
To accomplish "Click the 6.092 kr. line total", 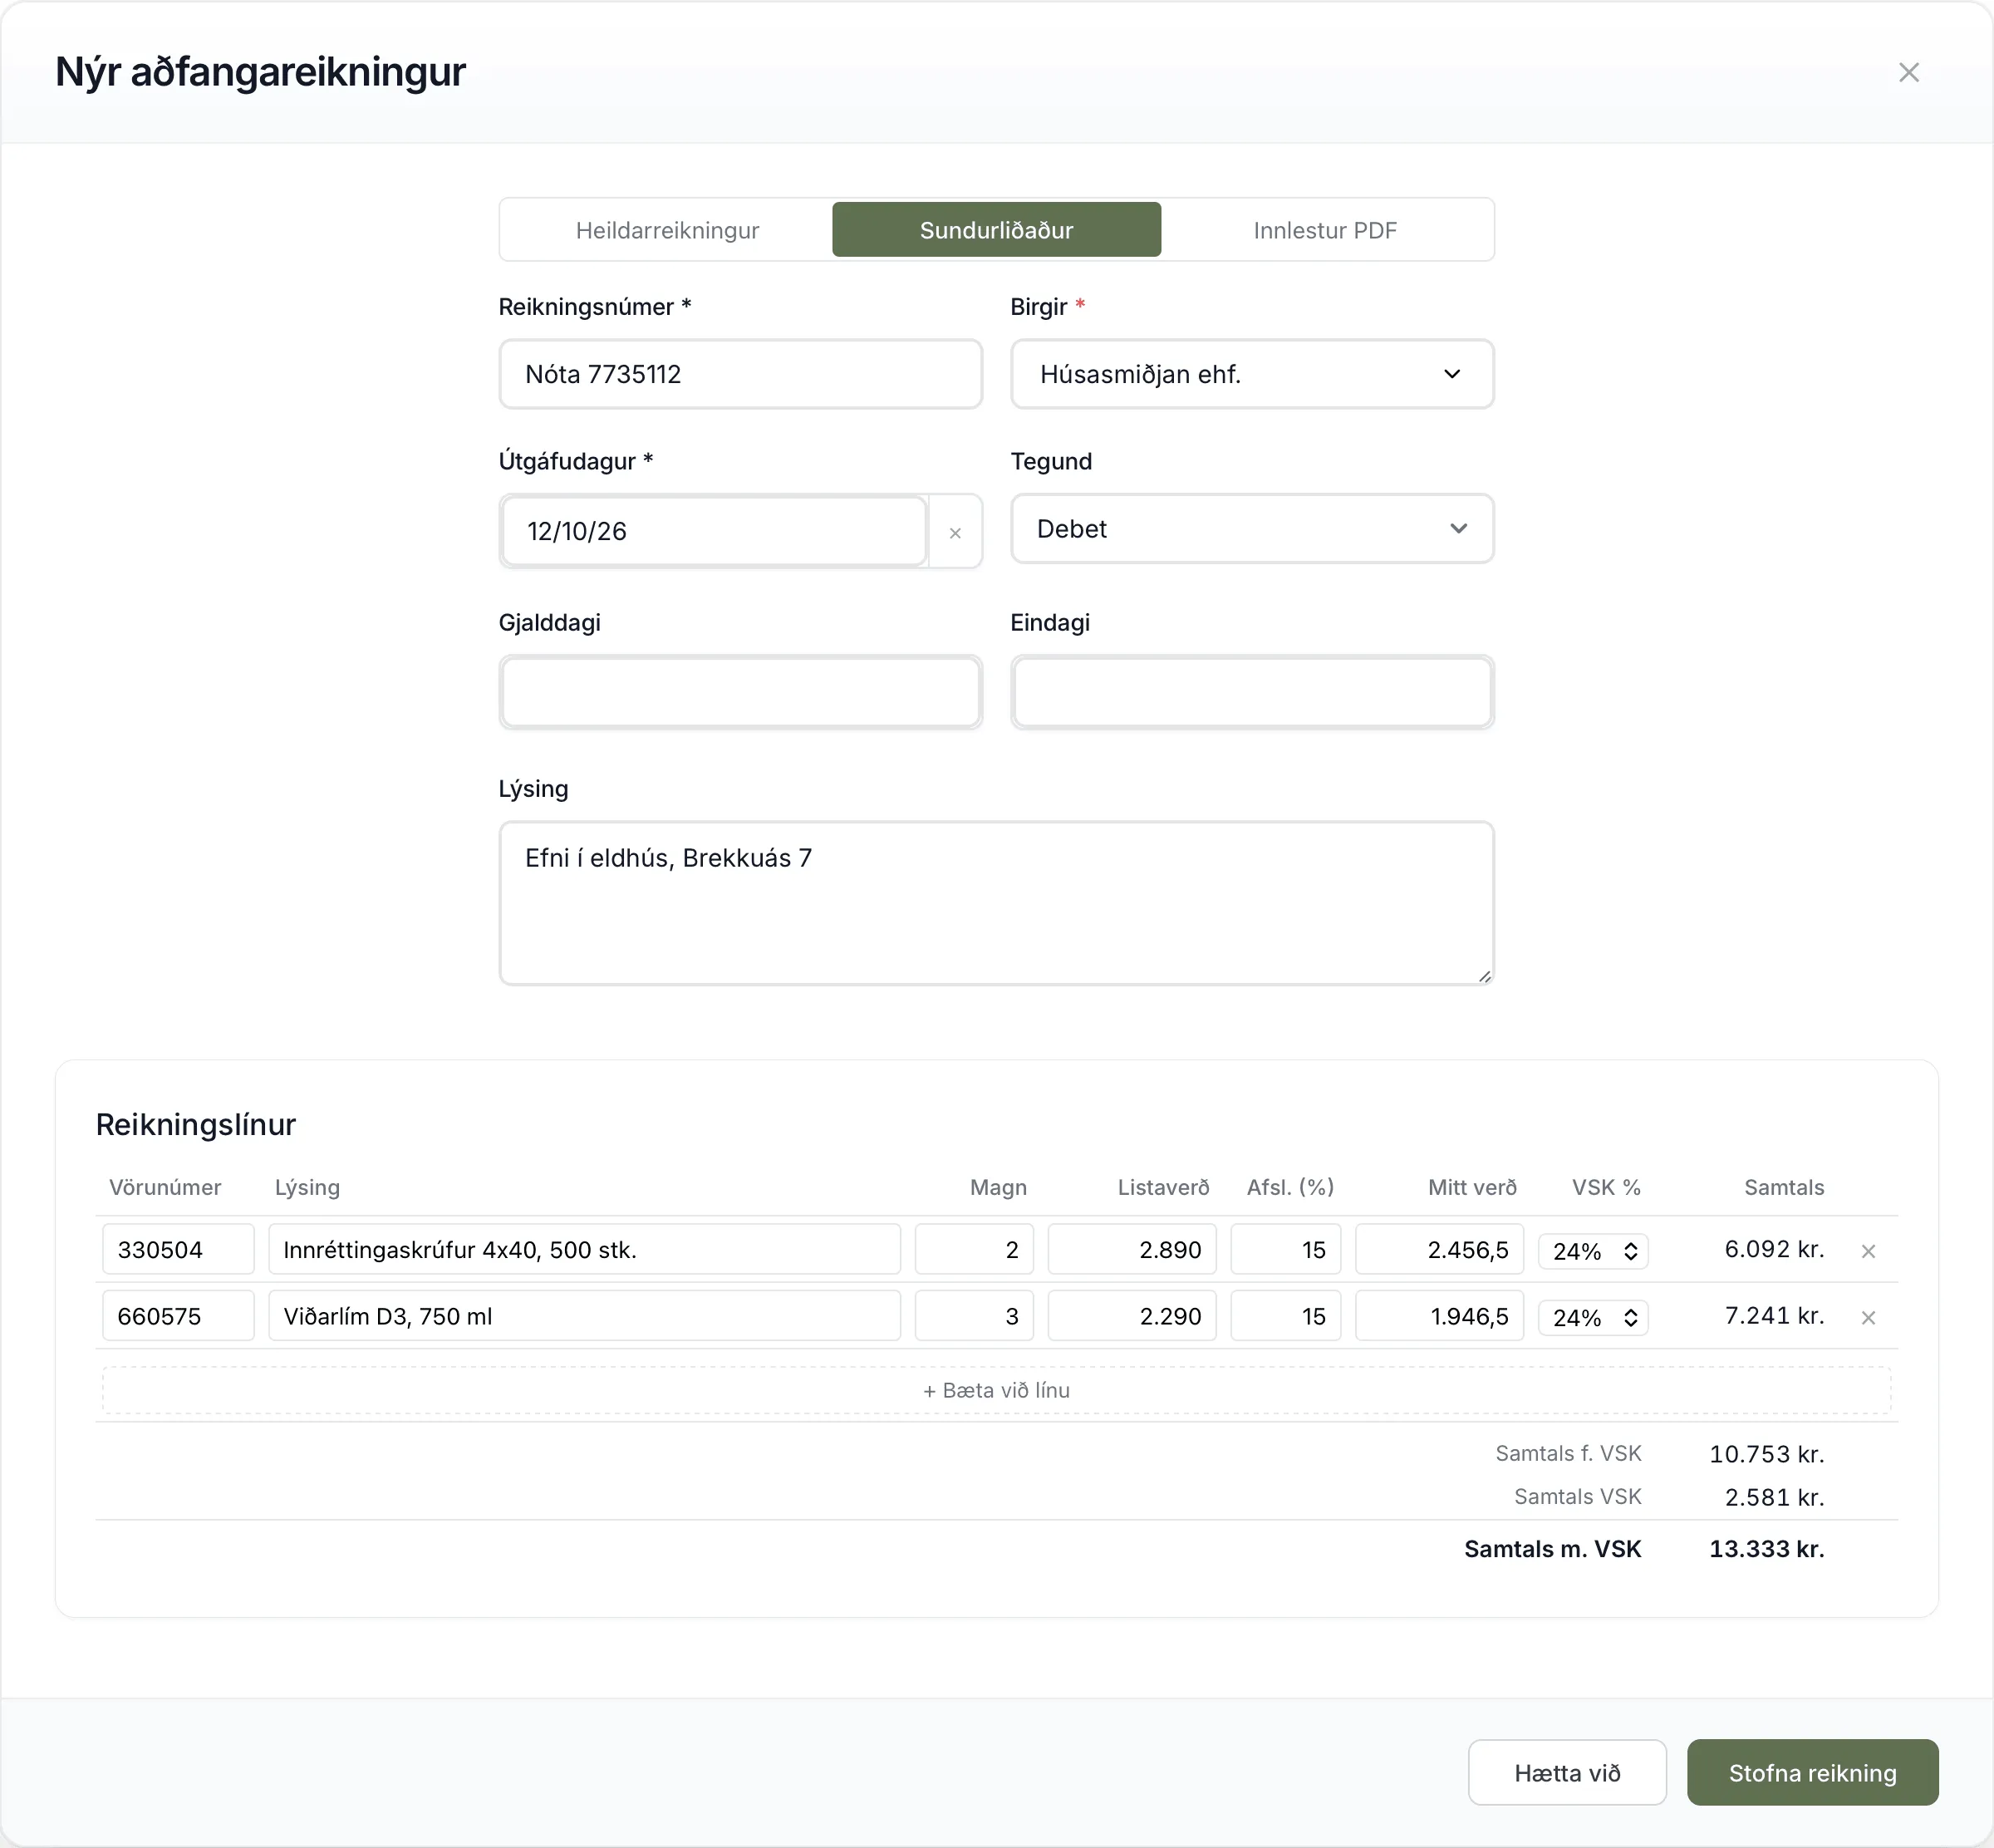I will tap(1774, 1249).
